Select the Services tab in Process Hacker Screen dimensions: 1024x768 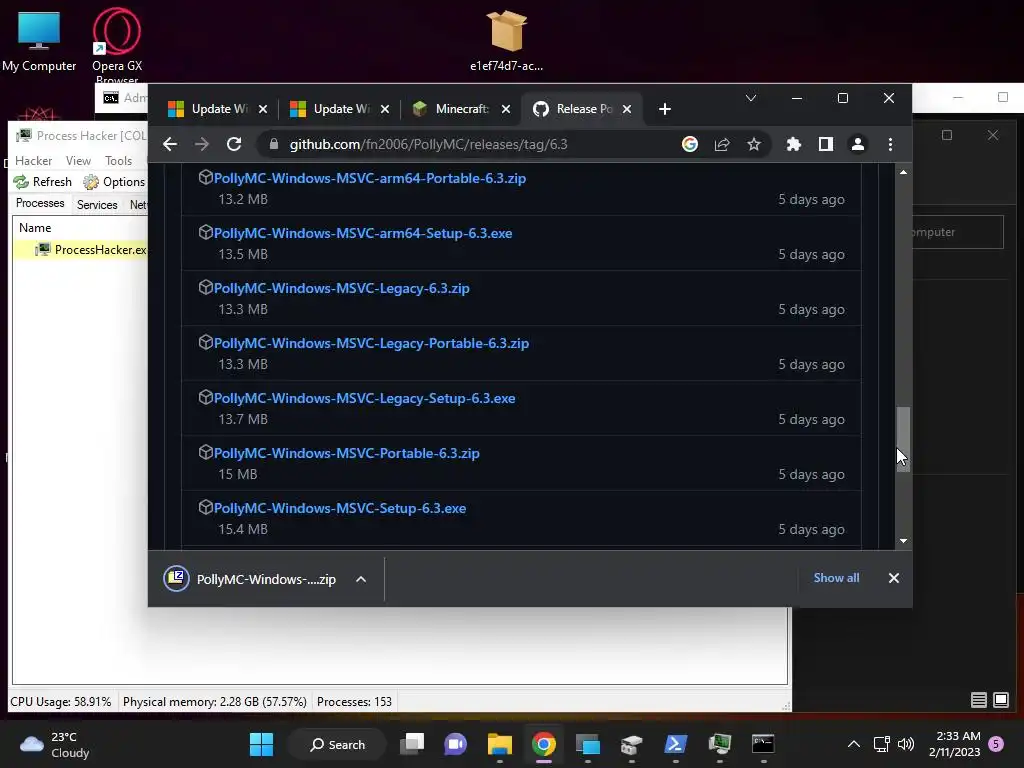[x=97, y=204]
